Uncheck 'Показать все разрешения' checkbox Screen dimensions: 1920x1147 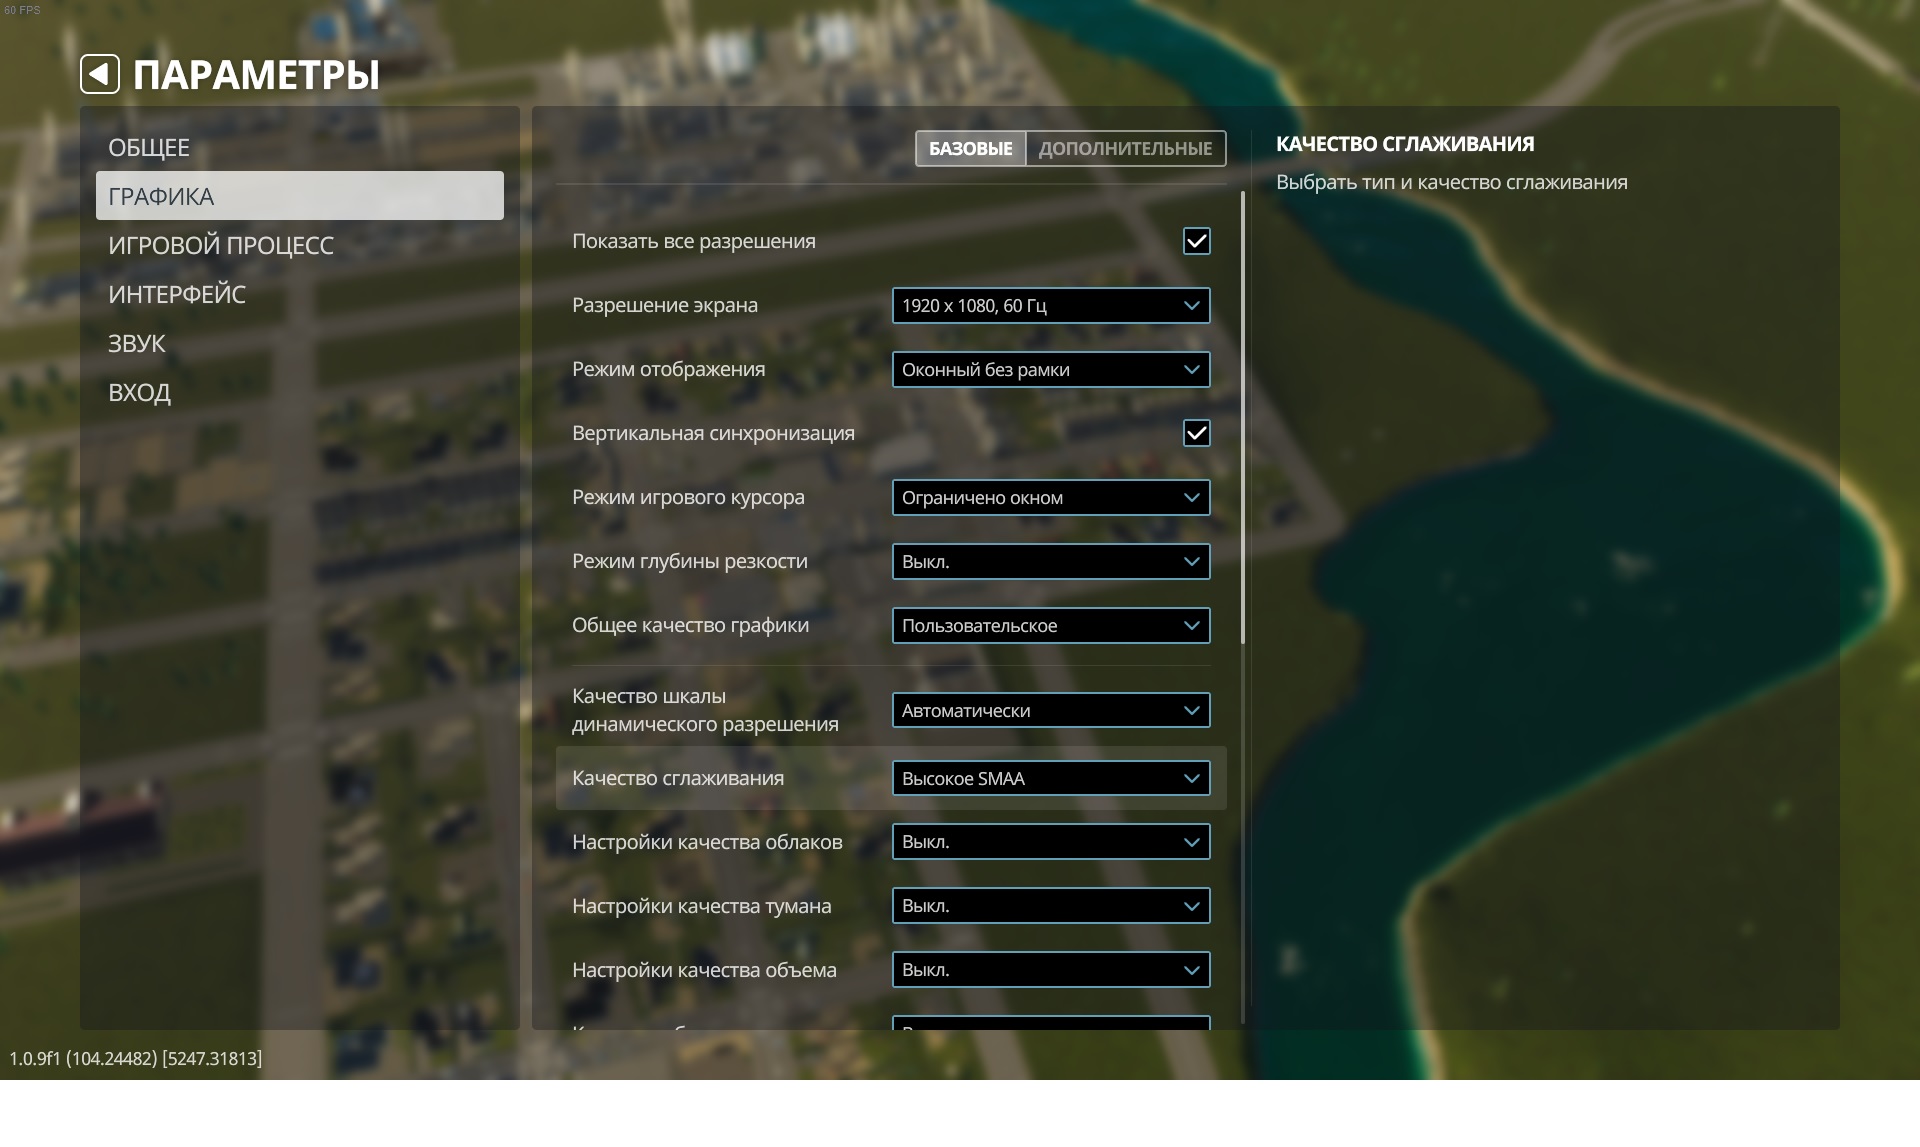pos(1196,241)
